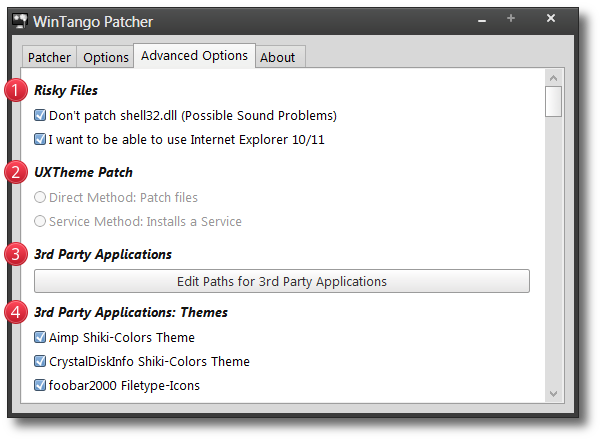The image size is (602, 441).
Task: Click the scrollbar down arrow
Action: coord(553,394)
